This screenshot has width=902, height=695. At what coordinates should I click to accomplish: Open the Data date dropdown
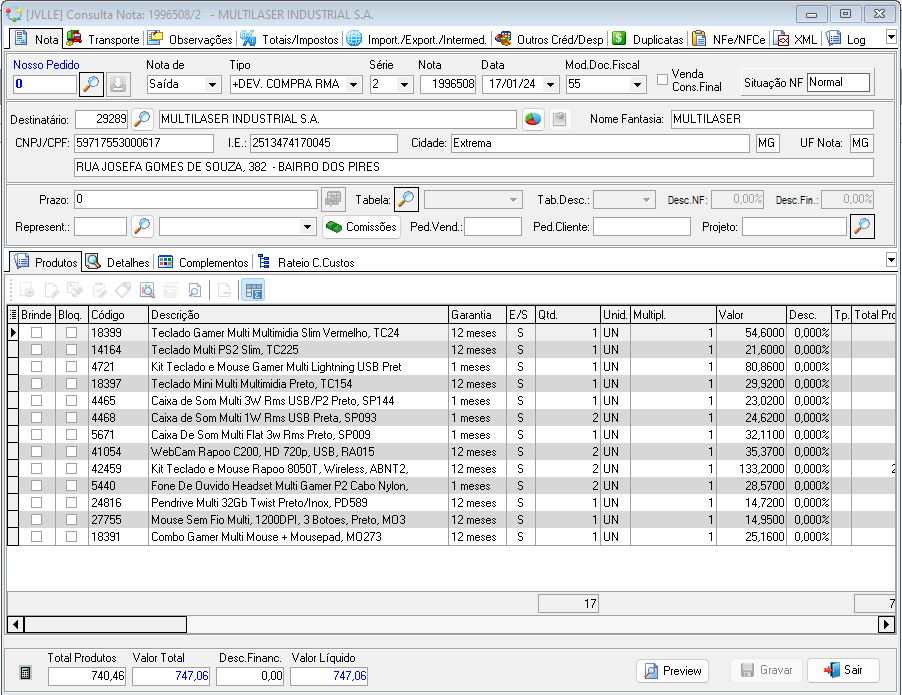(x=551, y=85)
